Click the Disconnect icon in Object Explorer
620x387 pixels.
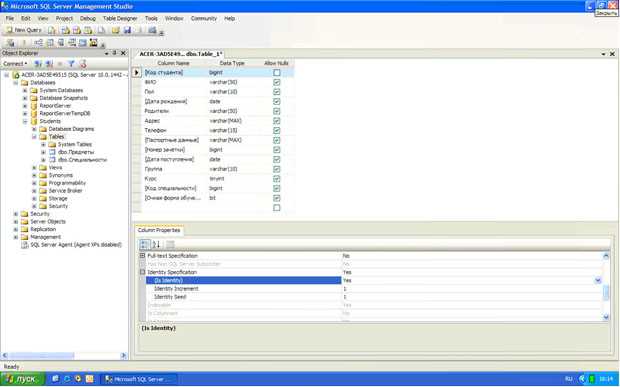49,63
